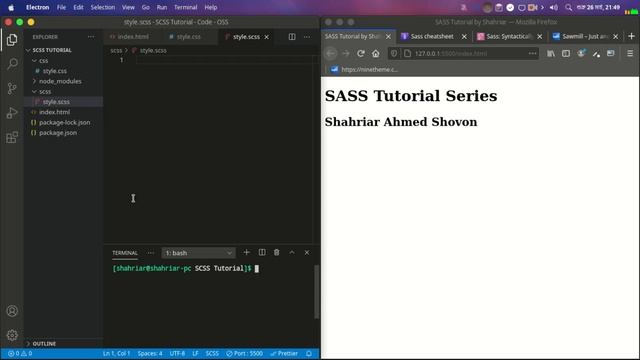Change encoding via UTF-8 status

[177, 353]
